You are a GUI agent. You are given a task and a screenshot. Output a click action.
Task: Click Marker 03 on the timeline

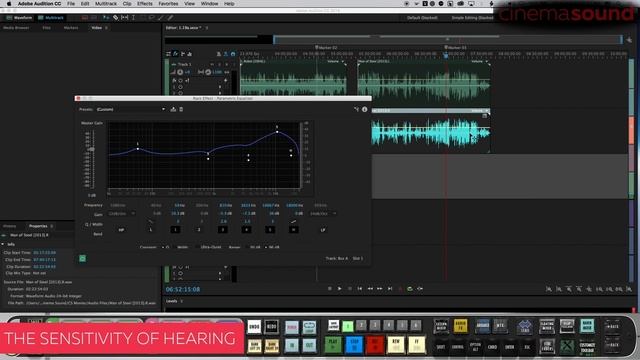455,48
